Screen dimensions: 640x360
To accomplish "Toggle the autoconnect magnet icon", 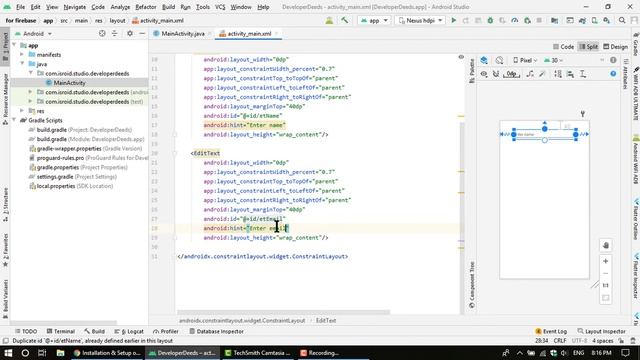I will click(x=496, y=74).
